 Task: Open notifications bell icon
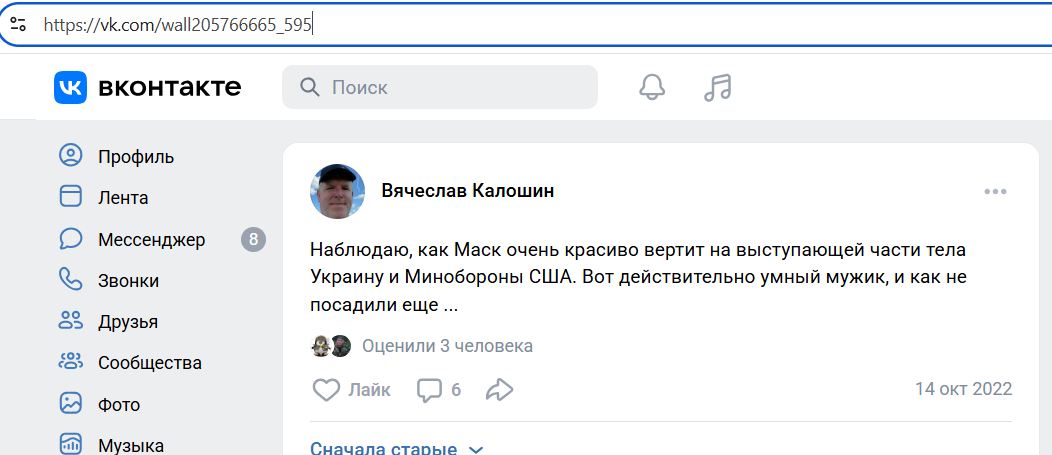pos(652,87)
